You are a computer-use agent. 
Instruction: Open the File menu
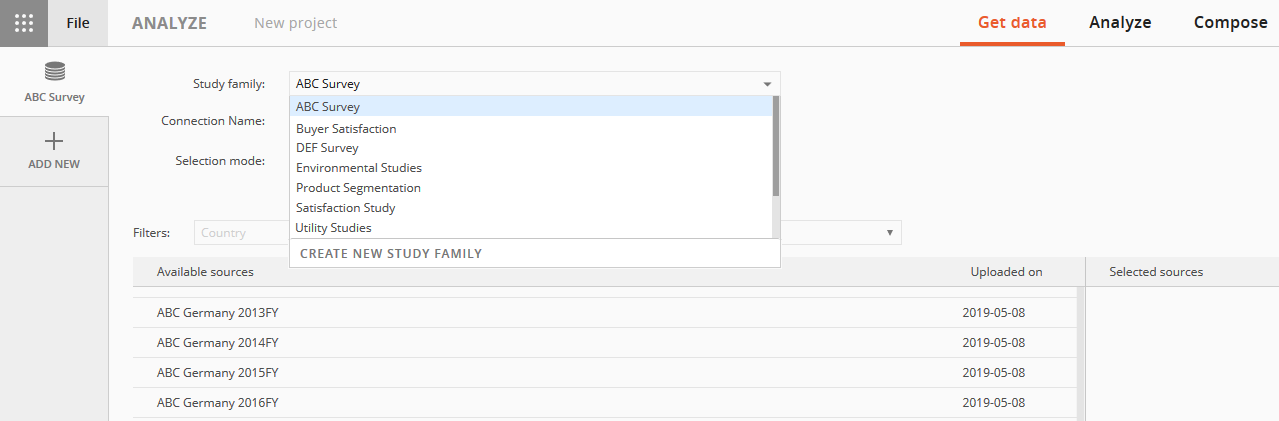78,23
